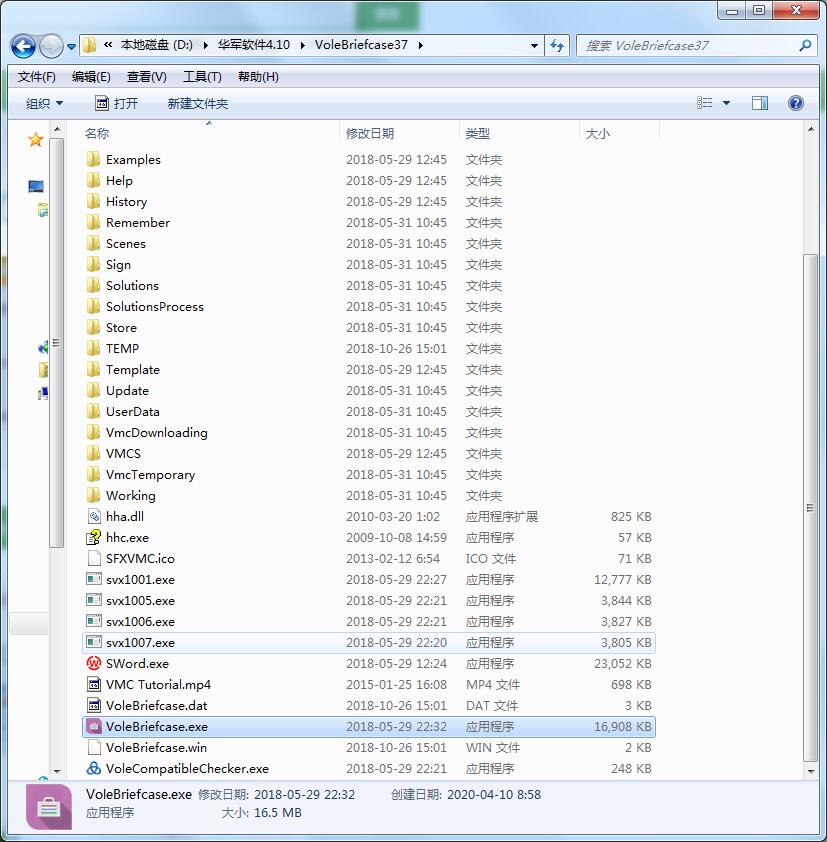Image resolution: width=827 pixels, height=842 pixels.
Task: Select the VoleBriefcase.exe pink icon
Action: [x=93, y=726]
